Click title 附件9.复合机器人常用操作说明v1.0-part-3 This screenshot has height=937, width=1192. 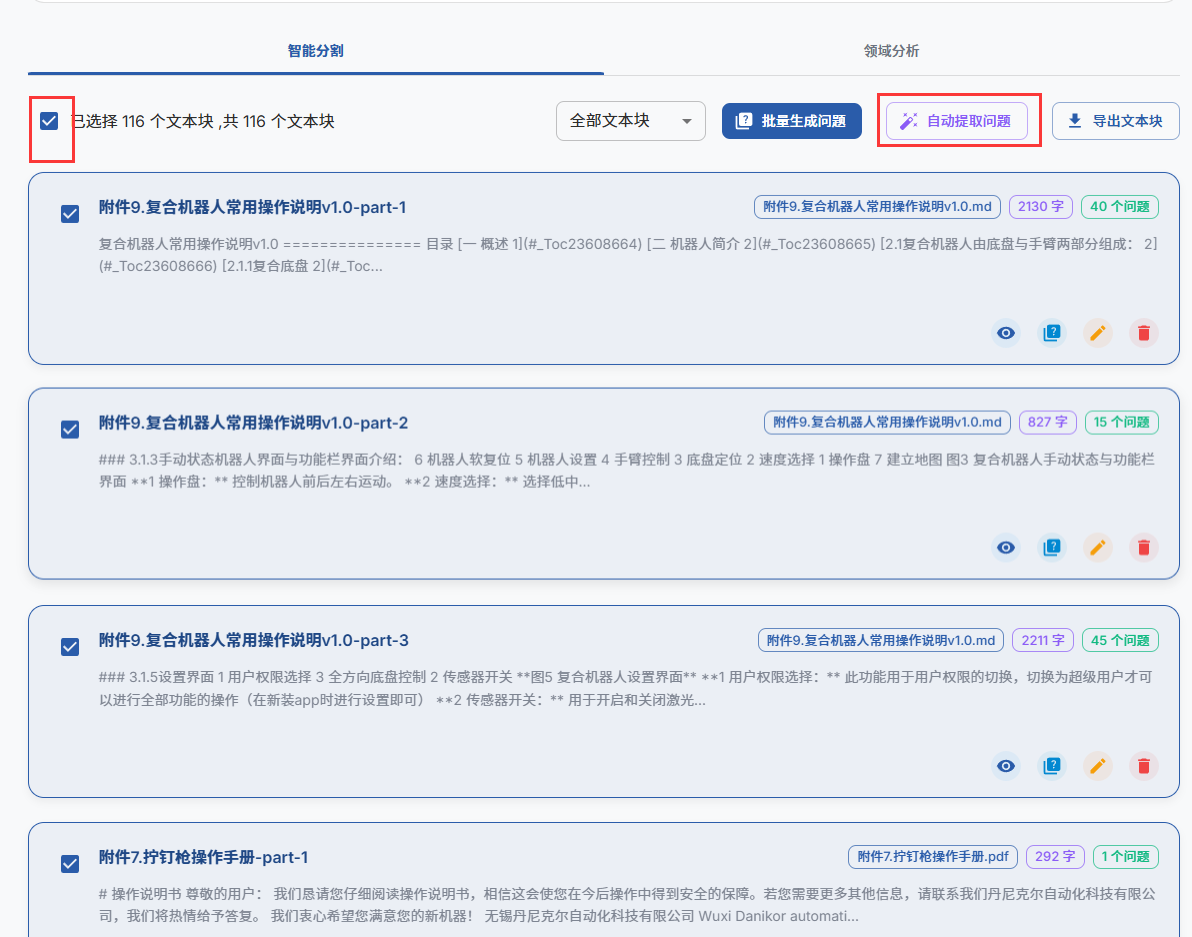coord(253,641)
